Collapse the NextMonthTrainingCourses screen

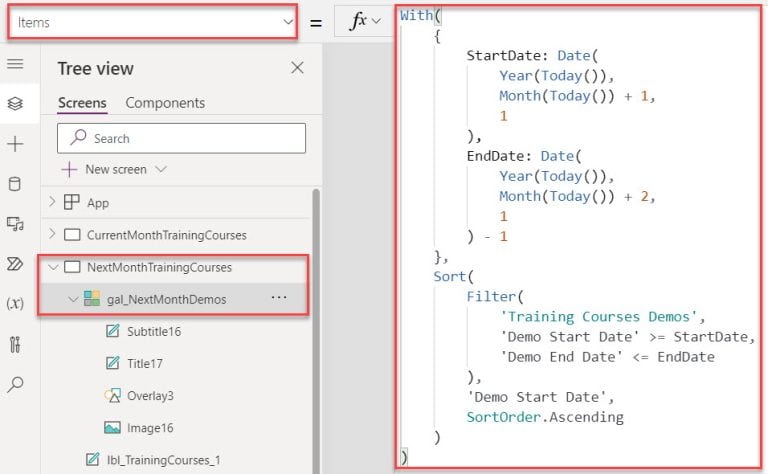pyautogui.click(x=53, y=267)
